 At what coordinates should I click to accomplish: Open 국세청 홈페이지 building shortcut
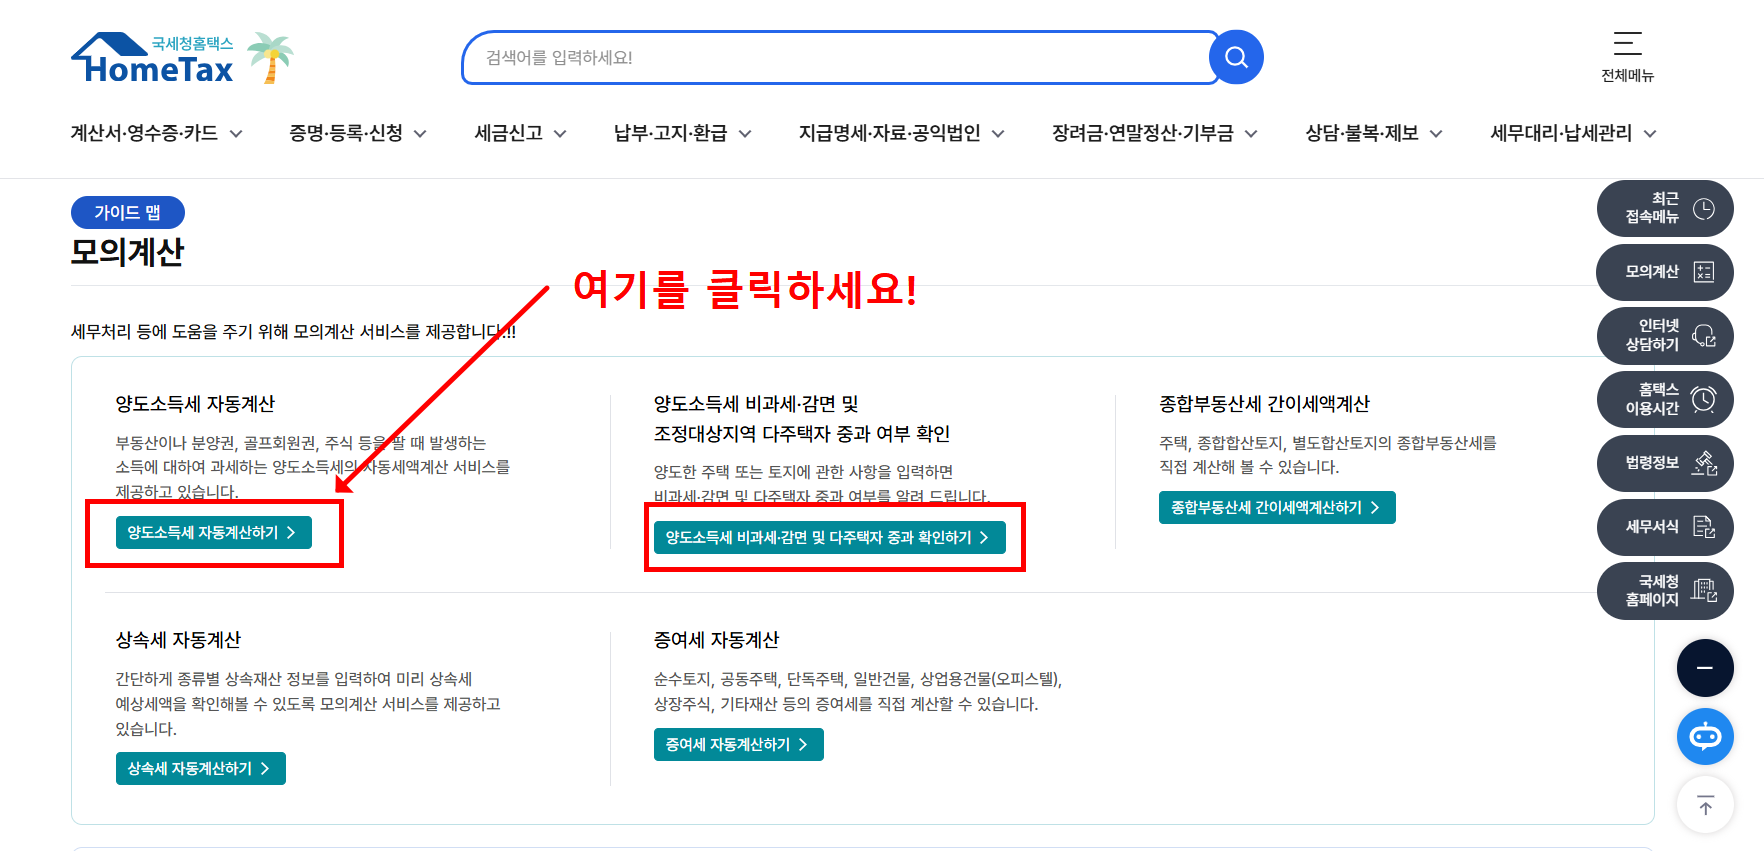pyautogui.click(x=1665, y=591)
